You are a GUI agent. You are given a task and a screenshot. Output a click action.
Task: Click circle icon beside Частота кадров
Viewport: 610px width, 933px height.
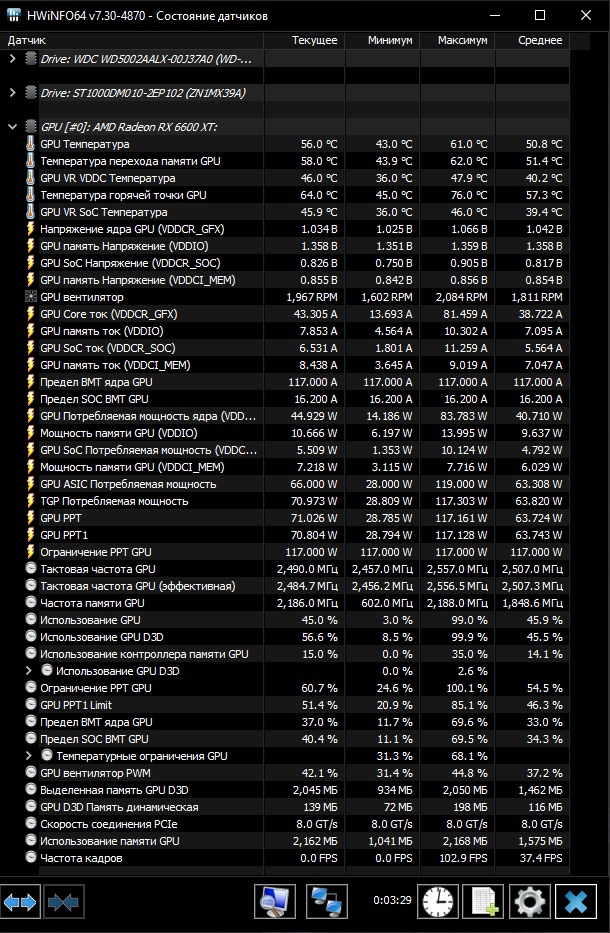click(31, 857)
